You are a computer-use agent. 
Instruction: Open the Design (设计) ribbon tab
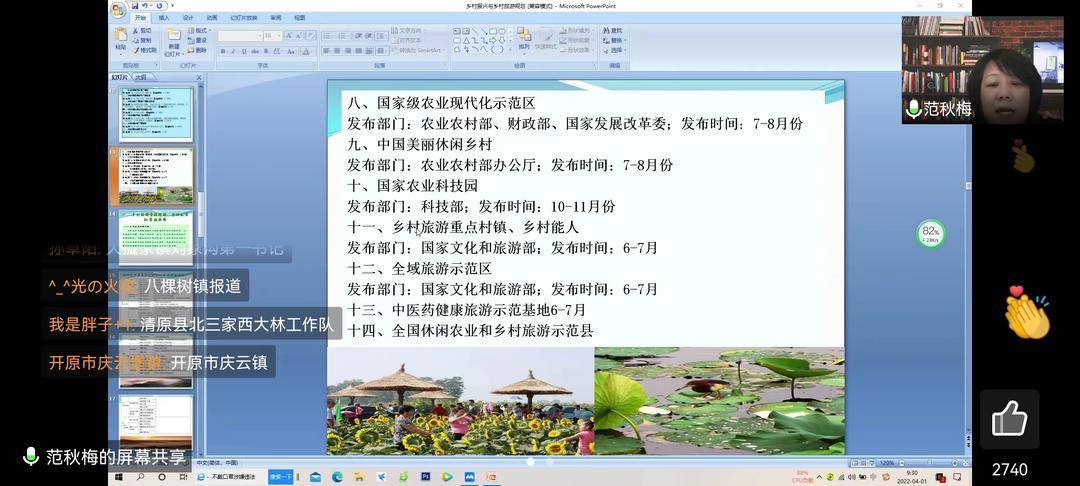coord(187,18)
